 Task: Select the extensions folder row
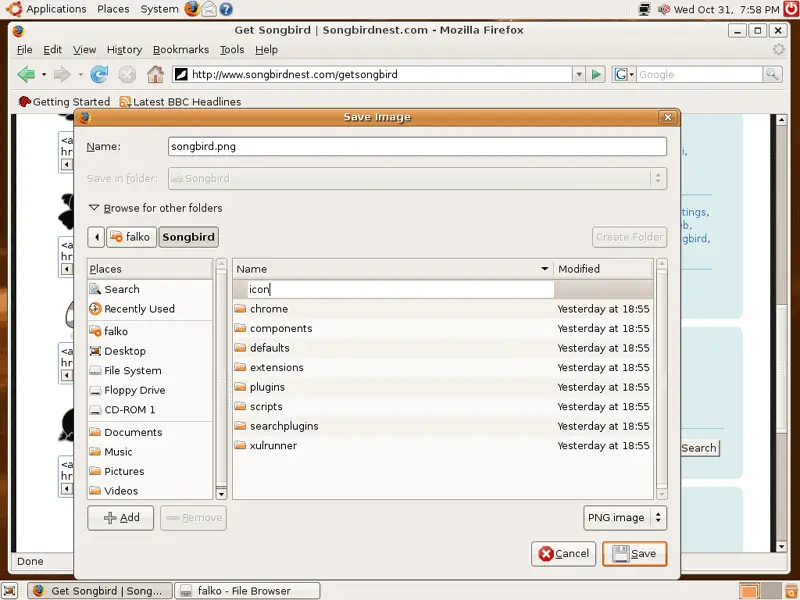tap(443, 367)
